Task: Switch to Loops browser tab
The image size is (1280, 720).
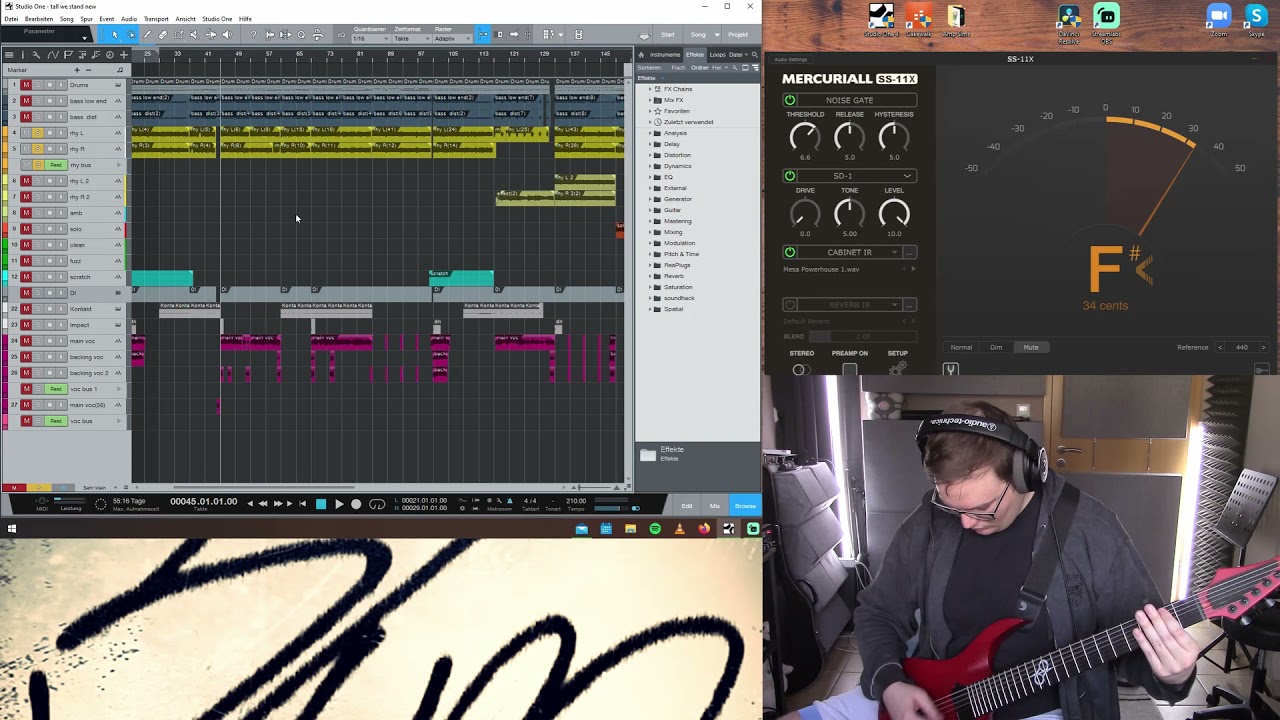Action: [x=717, y=55]
